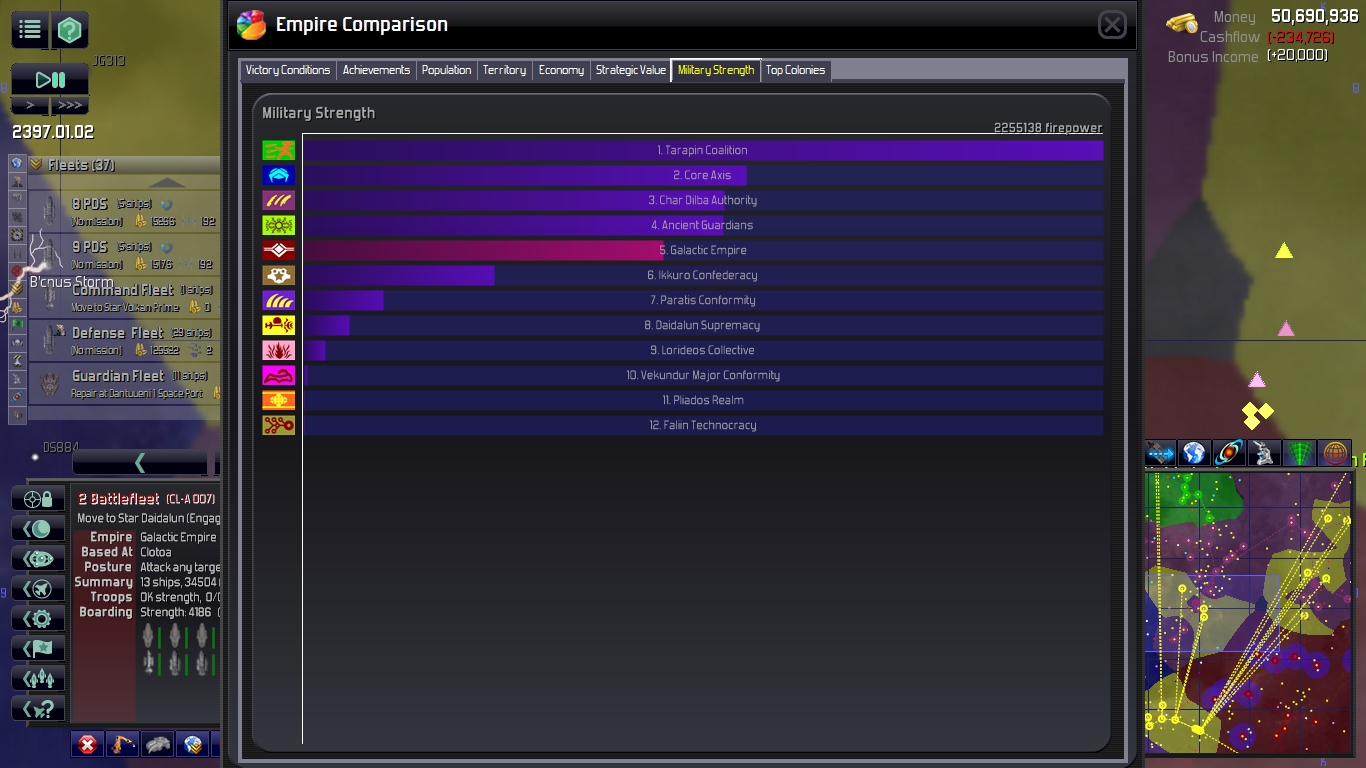Image resolution: width=1366 pixels, height=768 pixels.
Task: Open the Achievements tab
Action: [376, 70]
